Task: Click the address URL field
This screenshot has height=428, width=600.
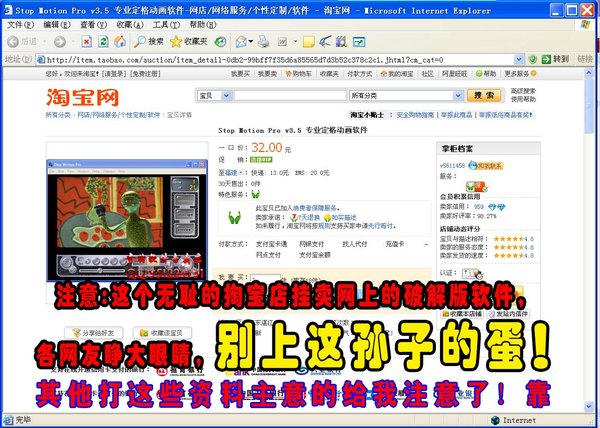Action: 279,60
